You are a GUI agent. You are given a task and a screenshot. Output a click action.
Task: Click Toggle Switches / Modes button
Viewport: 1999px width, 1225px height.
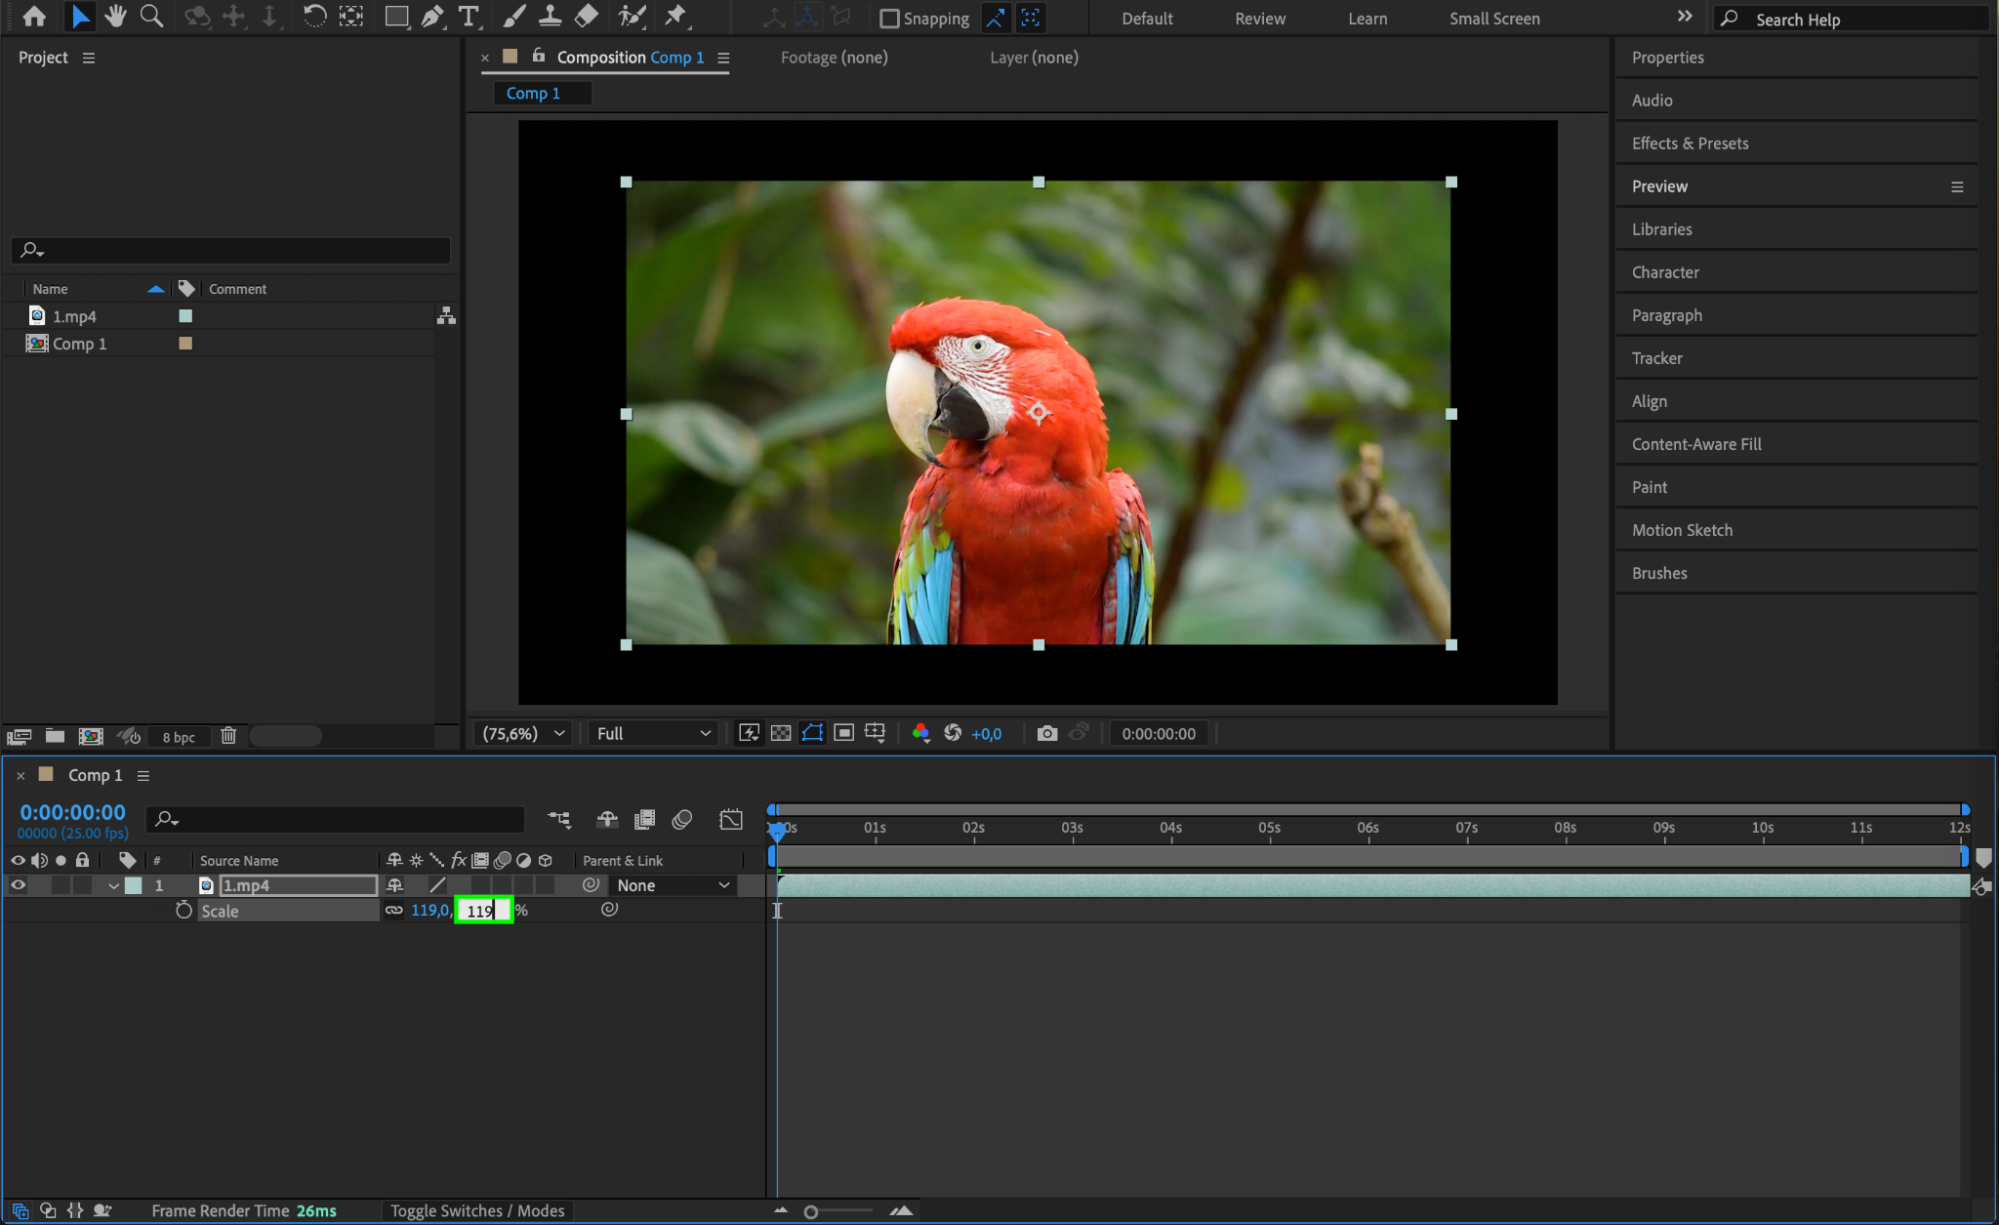tap(477, 1210)
